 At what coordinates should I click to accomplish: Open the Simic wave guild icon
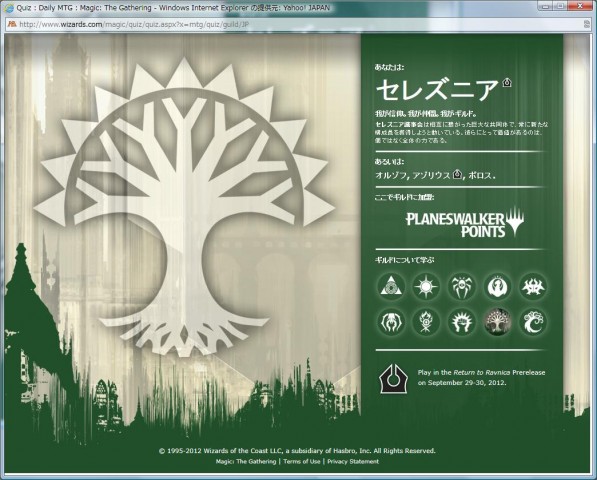click(533, 322)
